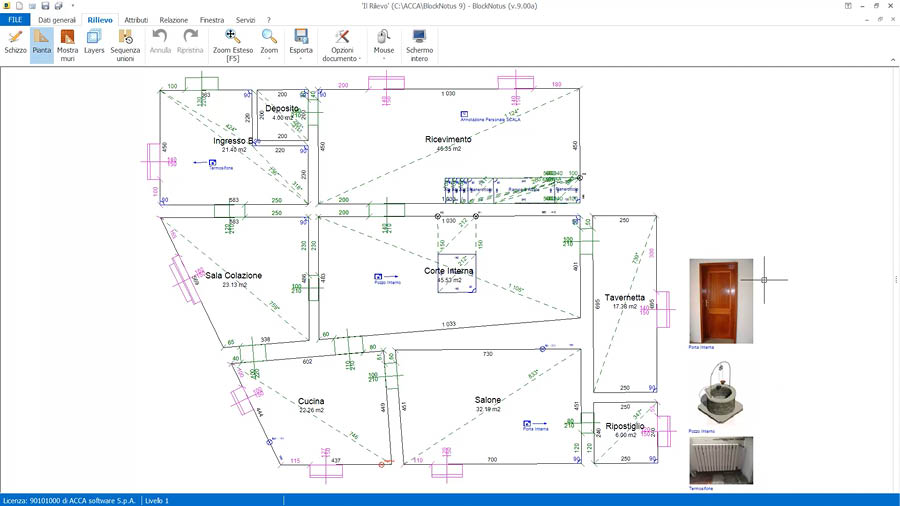Click the help question mark

pos(268,20)
